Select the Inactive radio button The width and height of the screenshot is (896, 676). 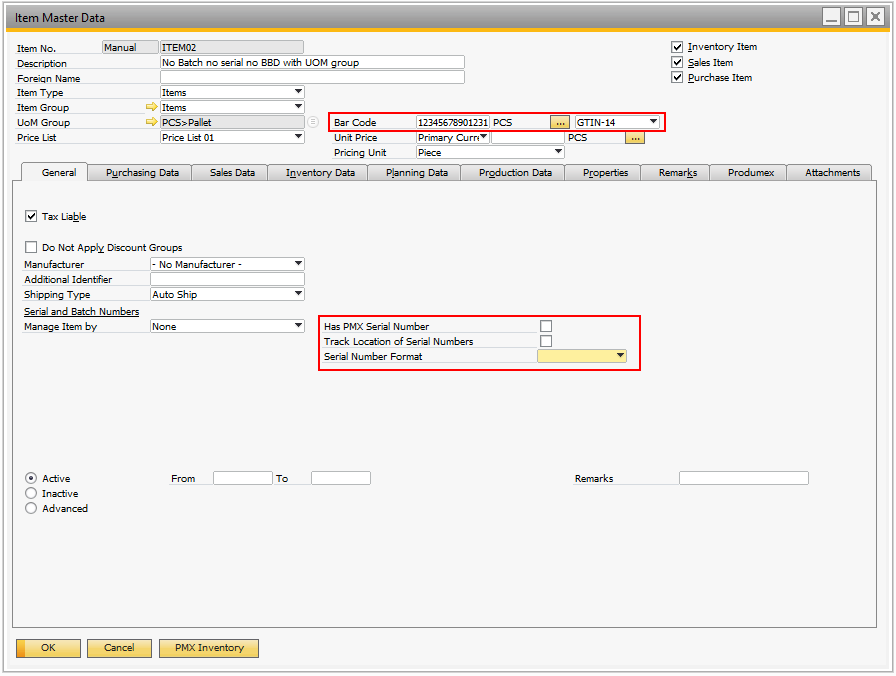31,493
